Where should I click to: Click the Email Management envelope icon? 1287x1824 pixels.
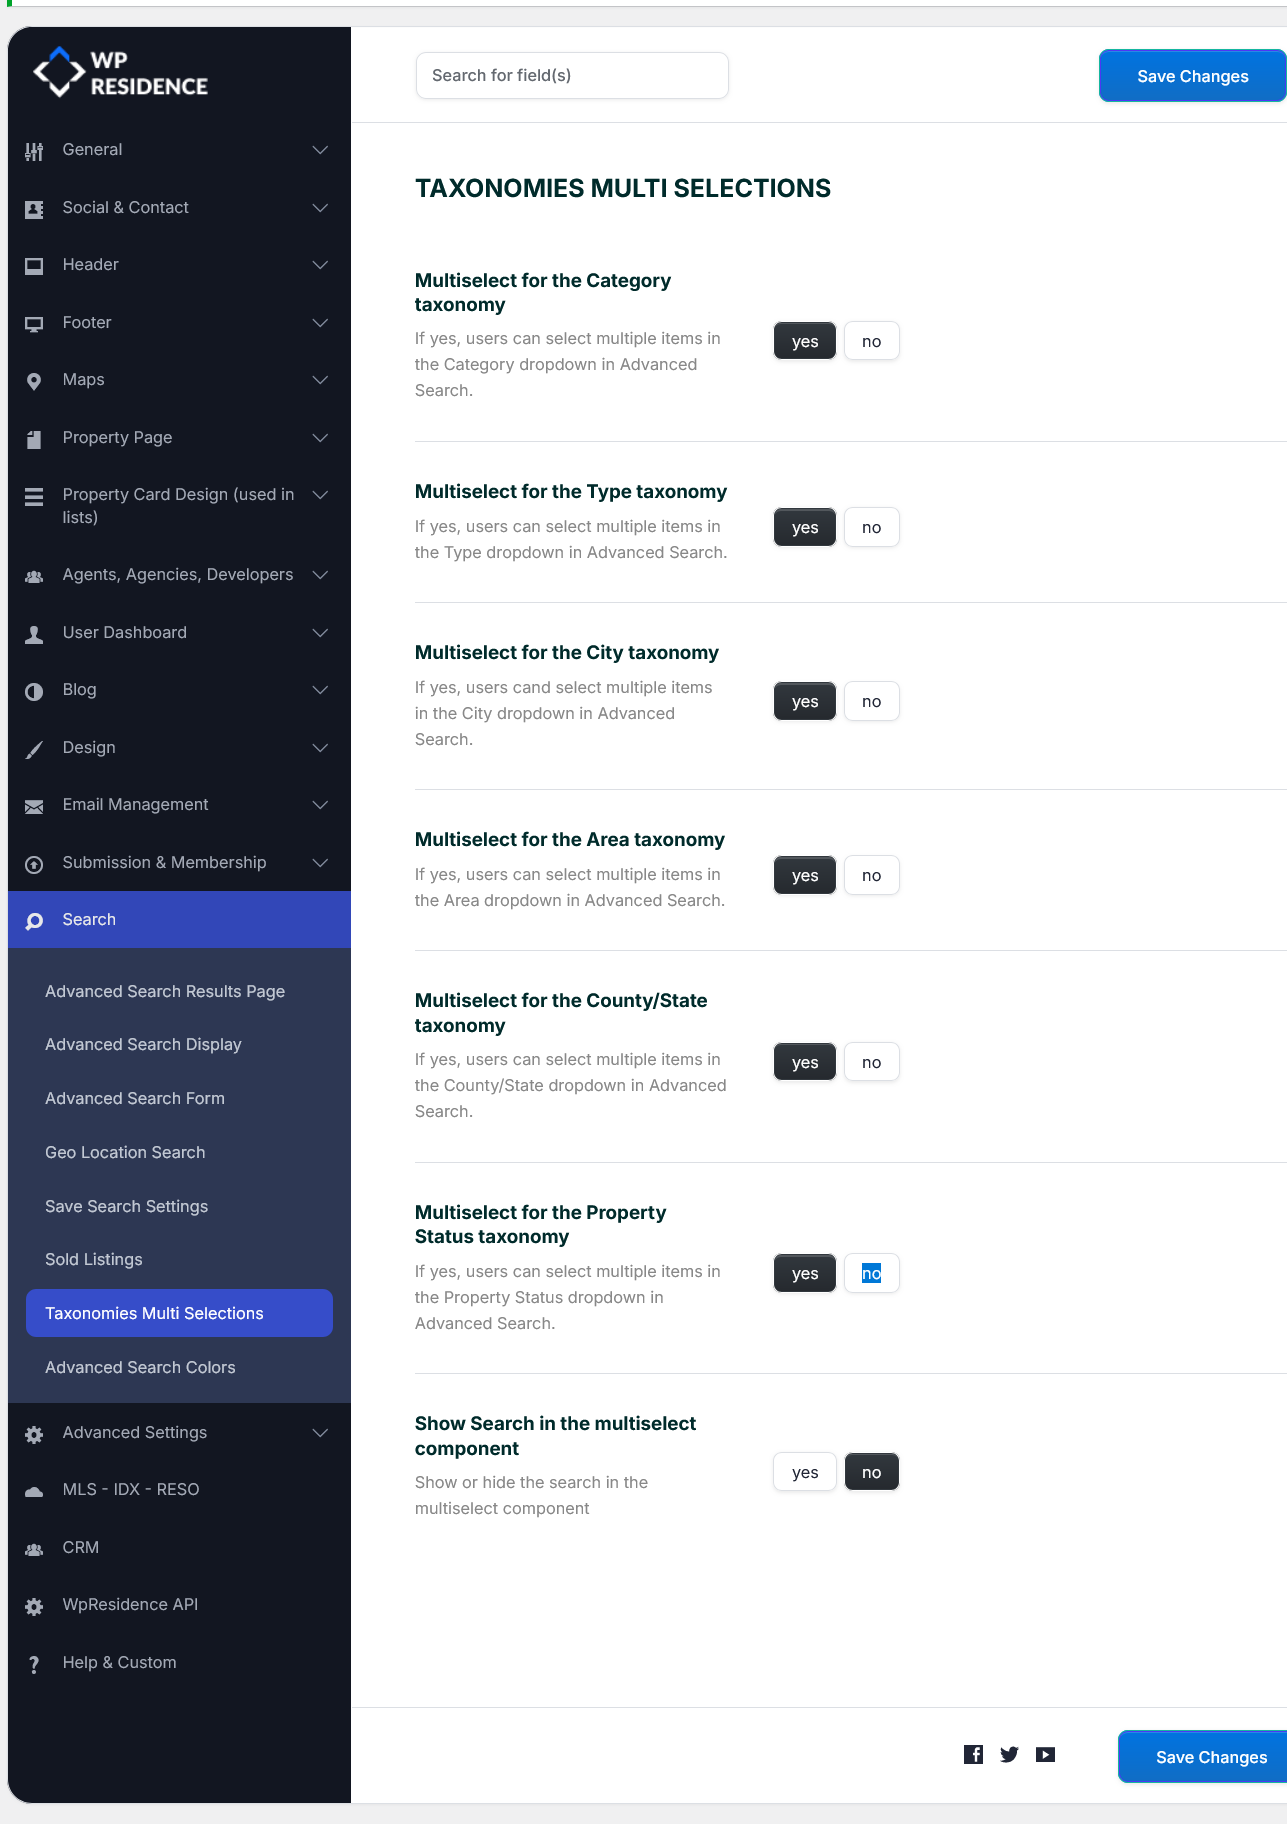pos(34,806)
